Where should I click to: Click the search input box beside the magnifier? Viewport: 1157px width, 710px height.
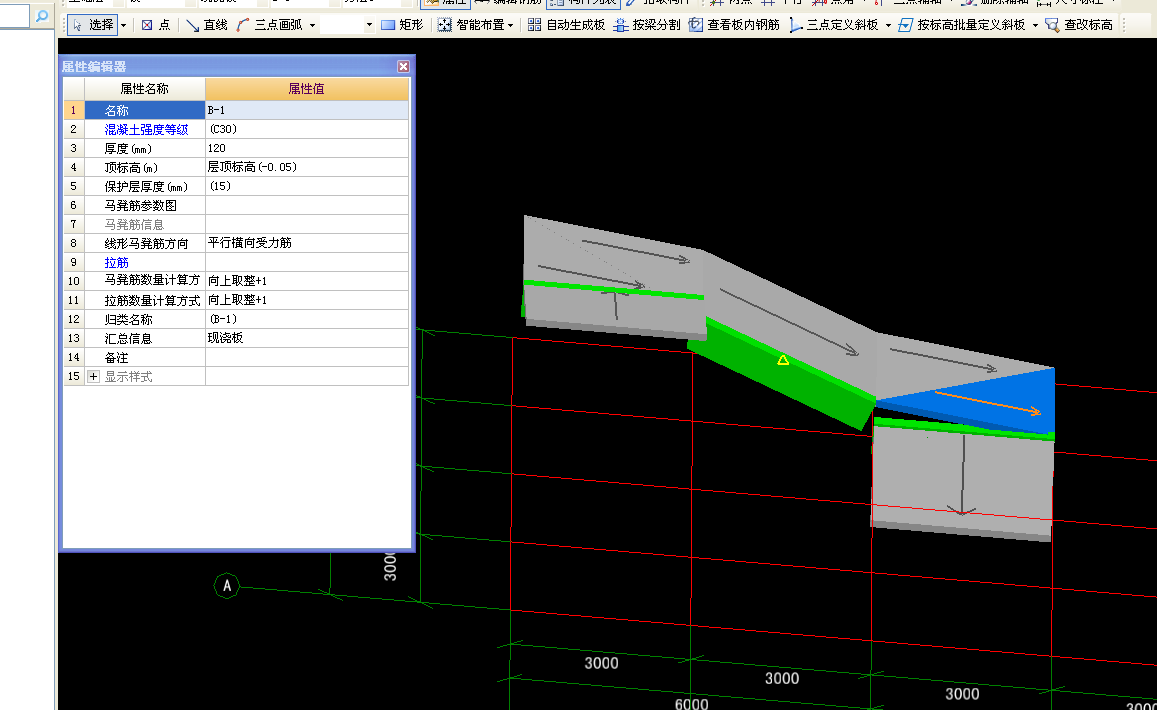tap(15, 15)
